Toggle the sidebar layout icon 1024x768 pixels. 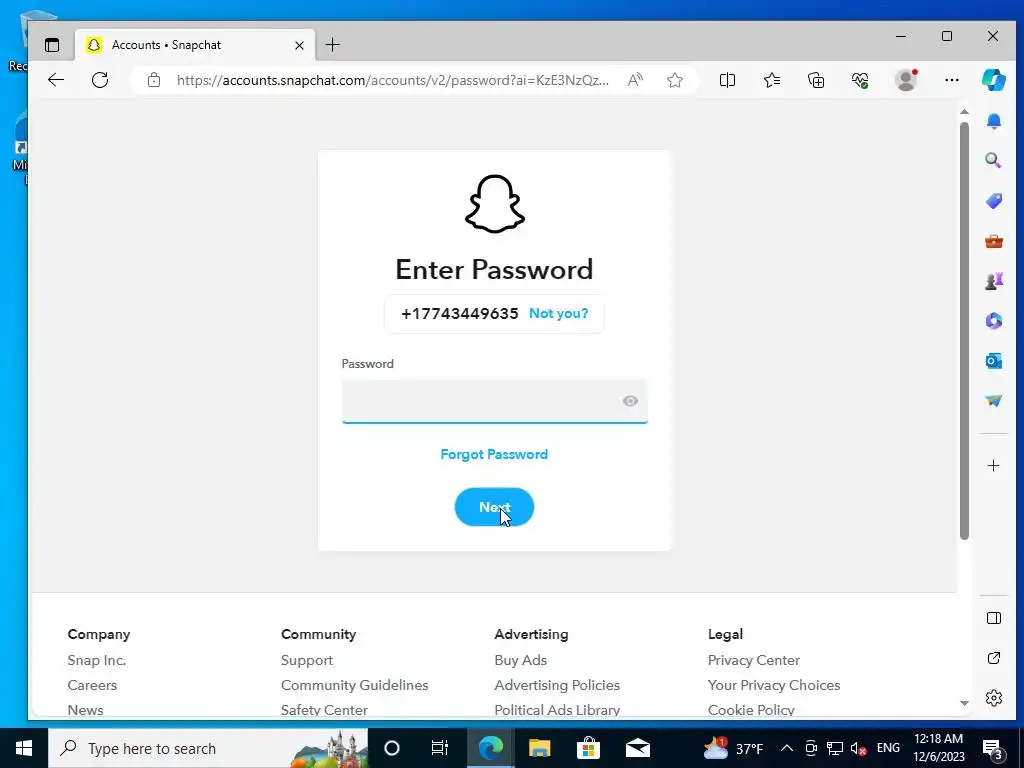pos(993,618)
